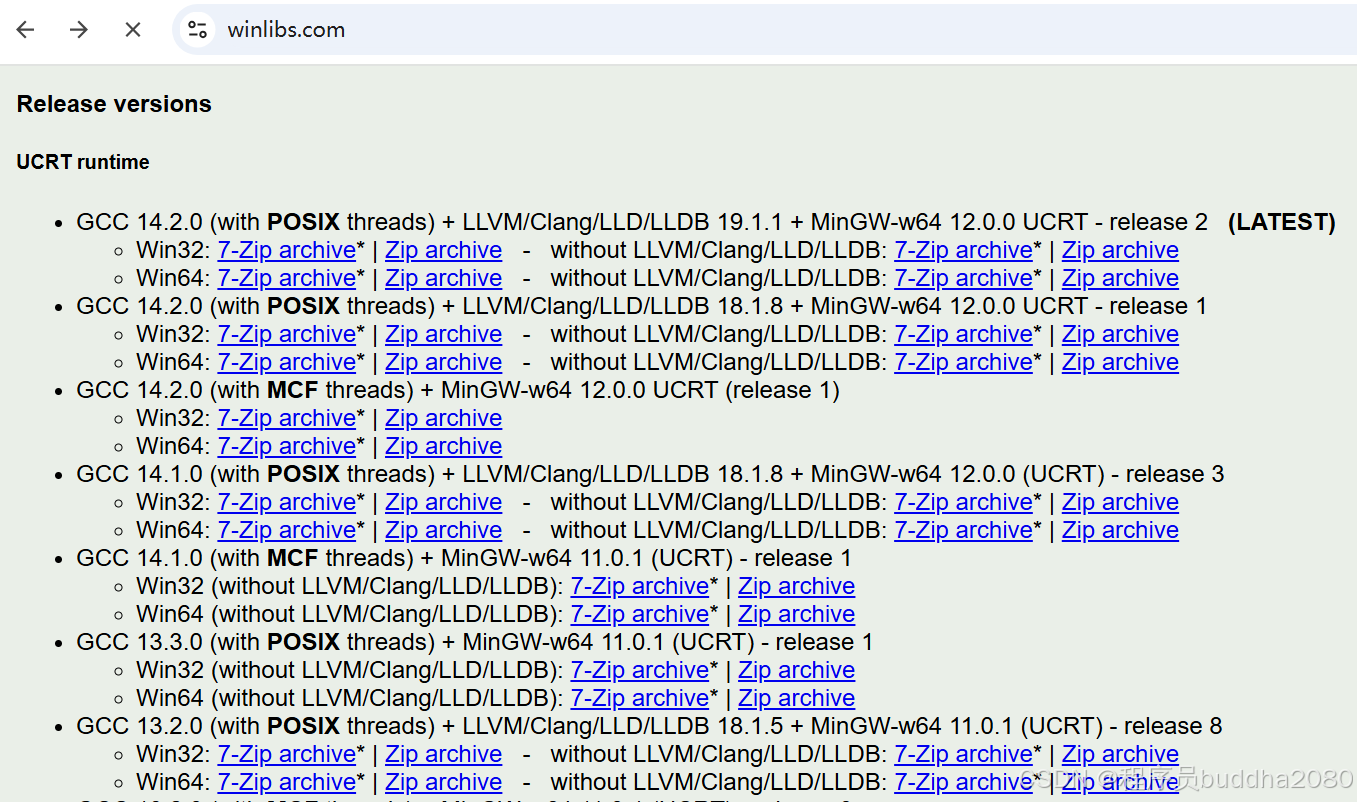
Task: Get Win32 Zip without LLVM, GCC 14.1.0 release 3
Action: (1121, 502)
